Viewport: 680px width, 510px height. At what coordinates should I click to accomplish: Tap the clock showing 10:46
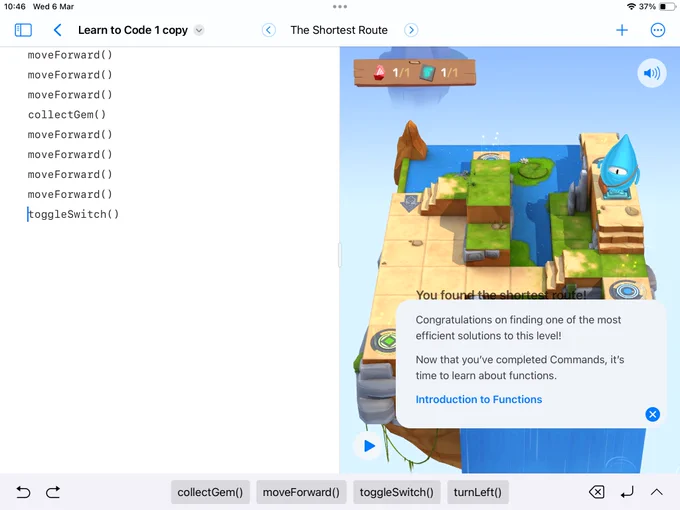pos(15,7)
